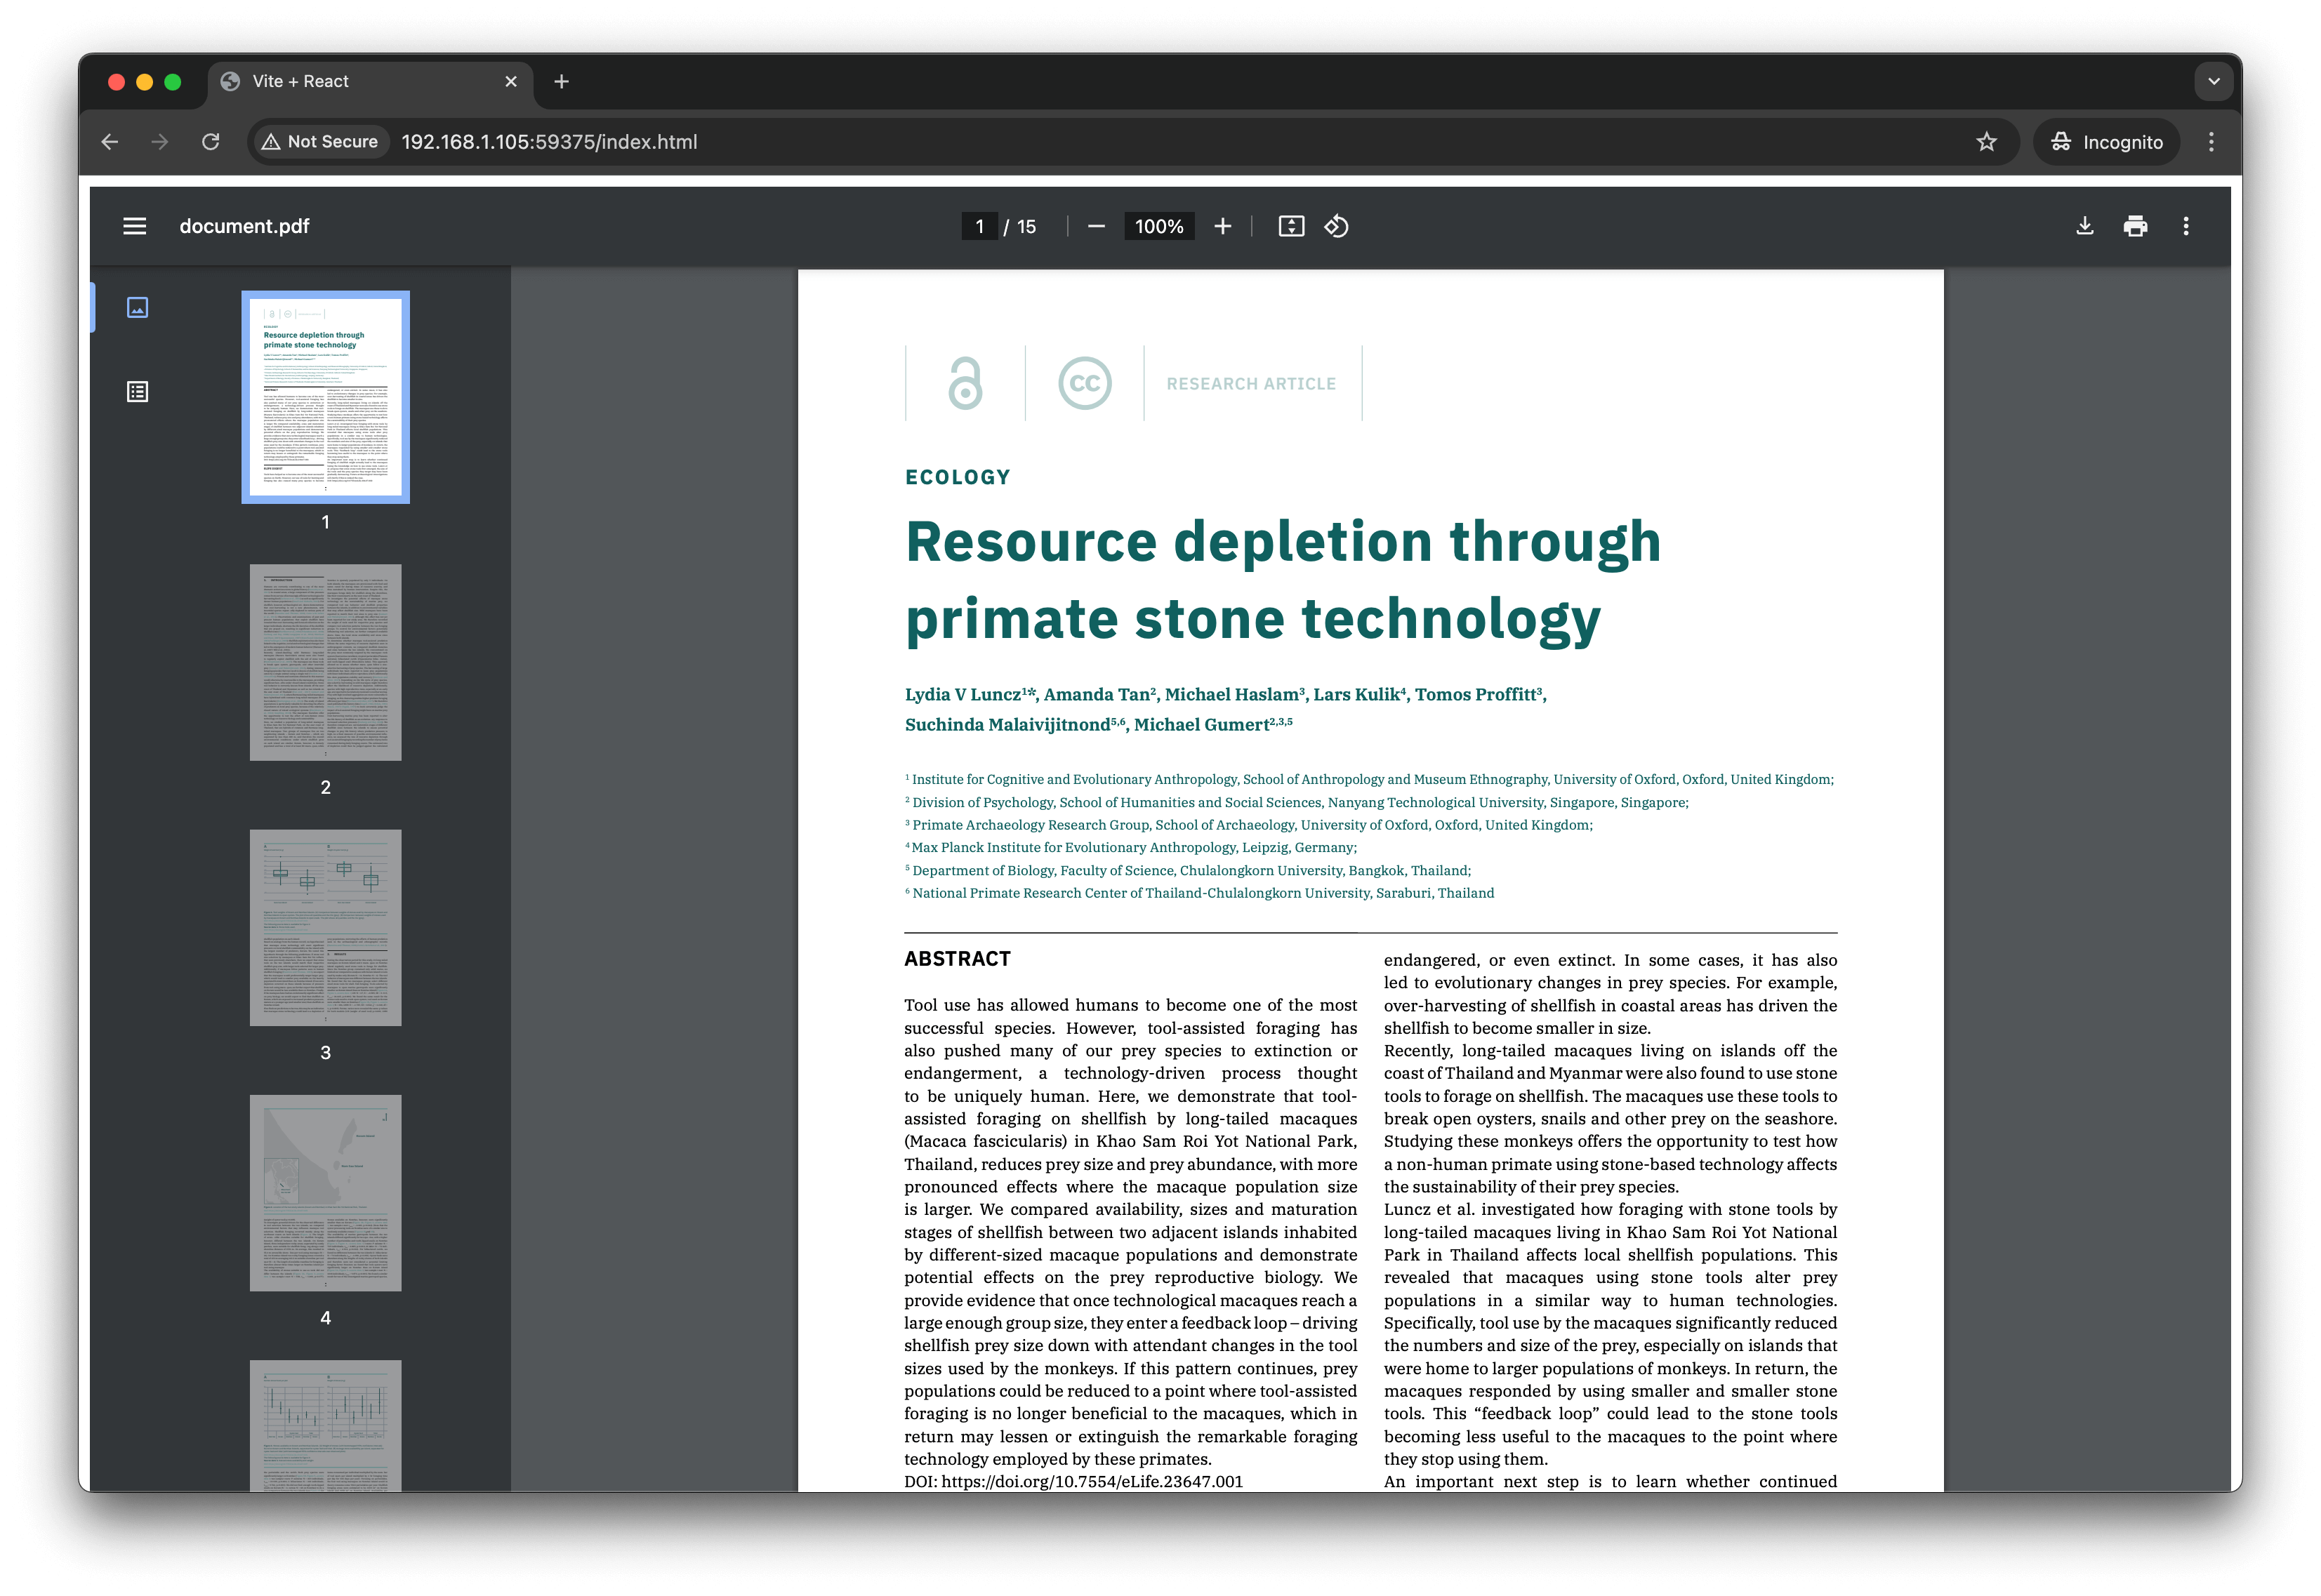Viewport: 2321px width, 1596px height.
Task: Open the DOI link in the abstract
Action: point(1091,1481)
